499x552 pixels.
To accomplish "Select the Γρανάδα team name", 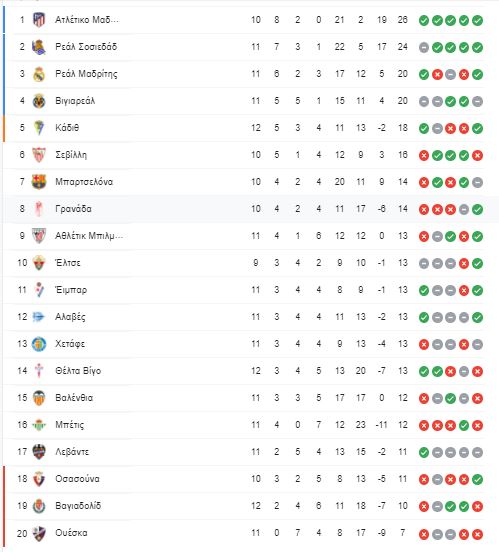I will pyautogui.click(x=73, y=209).
